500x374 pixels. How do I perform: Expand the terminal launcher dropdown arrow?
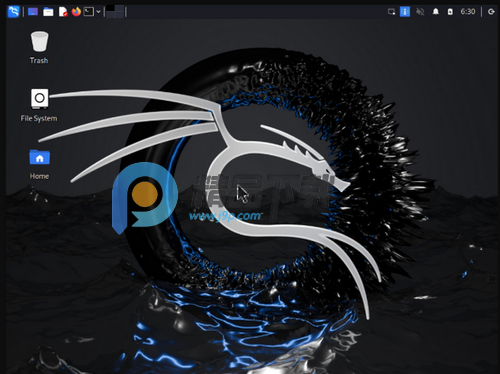(98, 12)
